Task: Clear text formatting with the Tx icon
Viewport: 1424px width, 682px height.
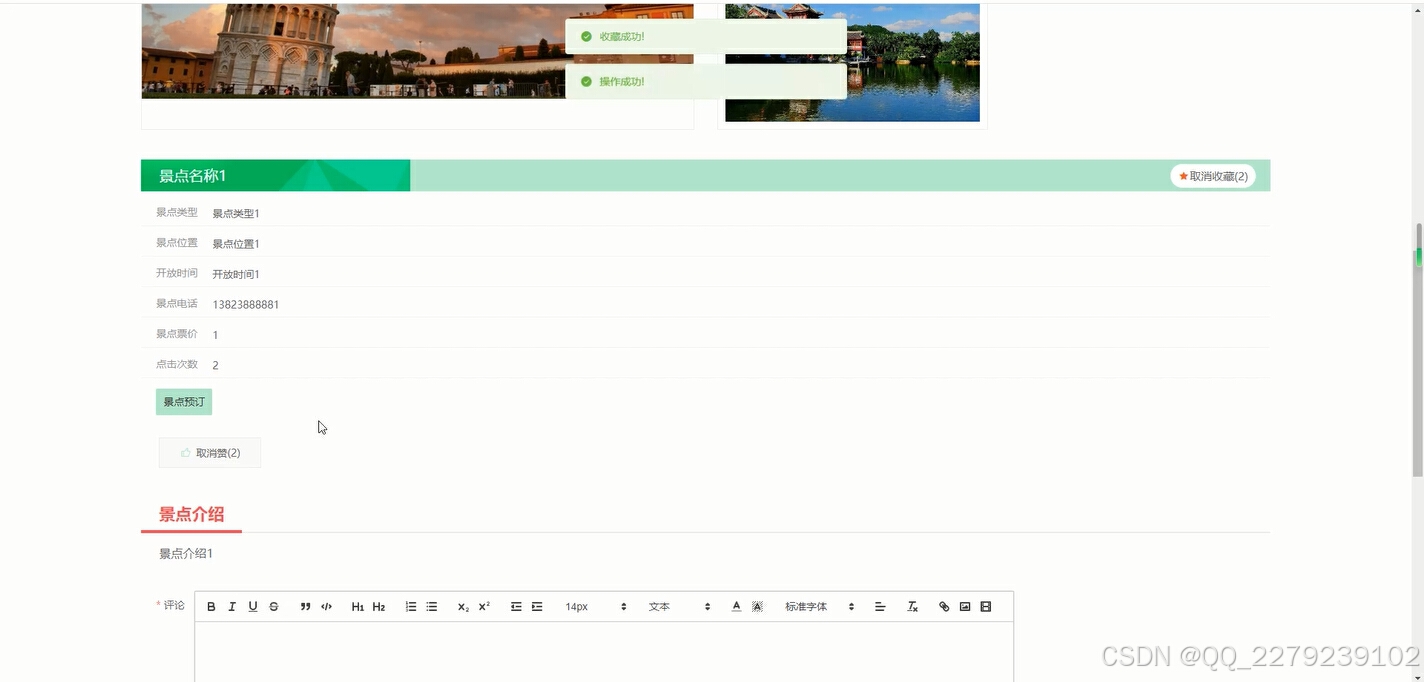Action: pos(912,606)
